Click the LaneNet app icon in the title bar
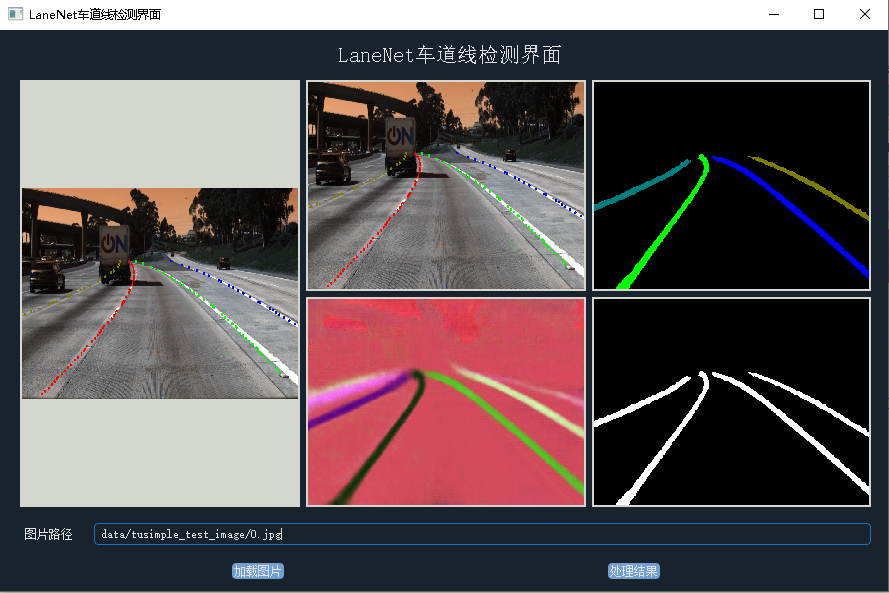 (13, 14)
